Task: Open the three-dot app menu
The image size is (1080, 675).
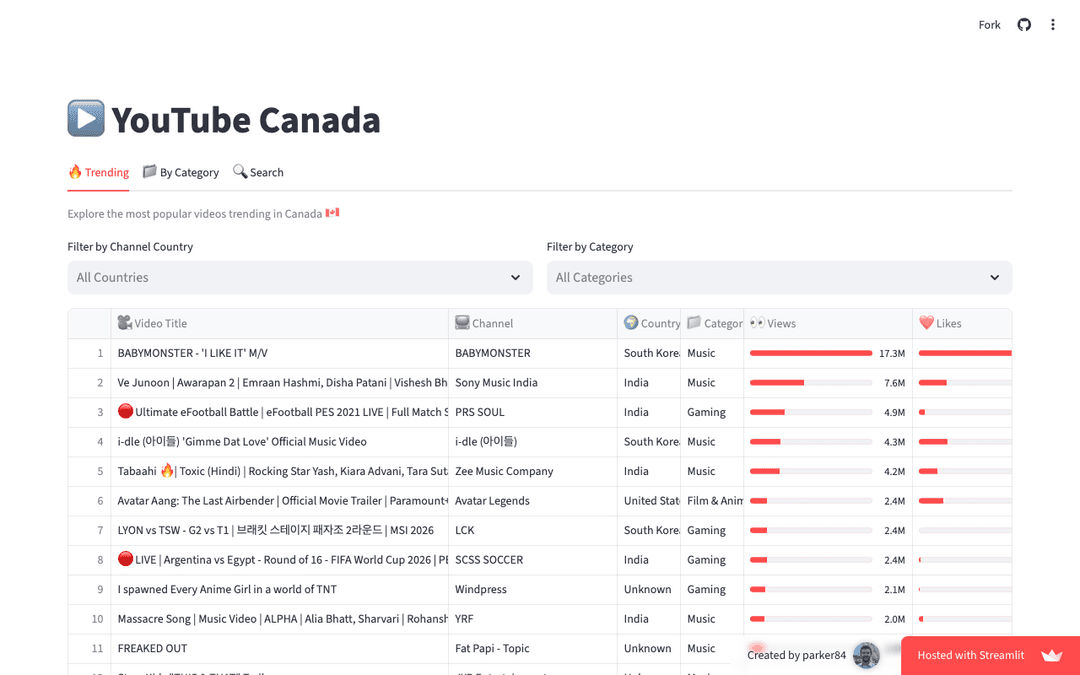Action: 1052,25
